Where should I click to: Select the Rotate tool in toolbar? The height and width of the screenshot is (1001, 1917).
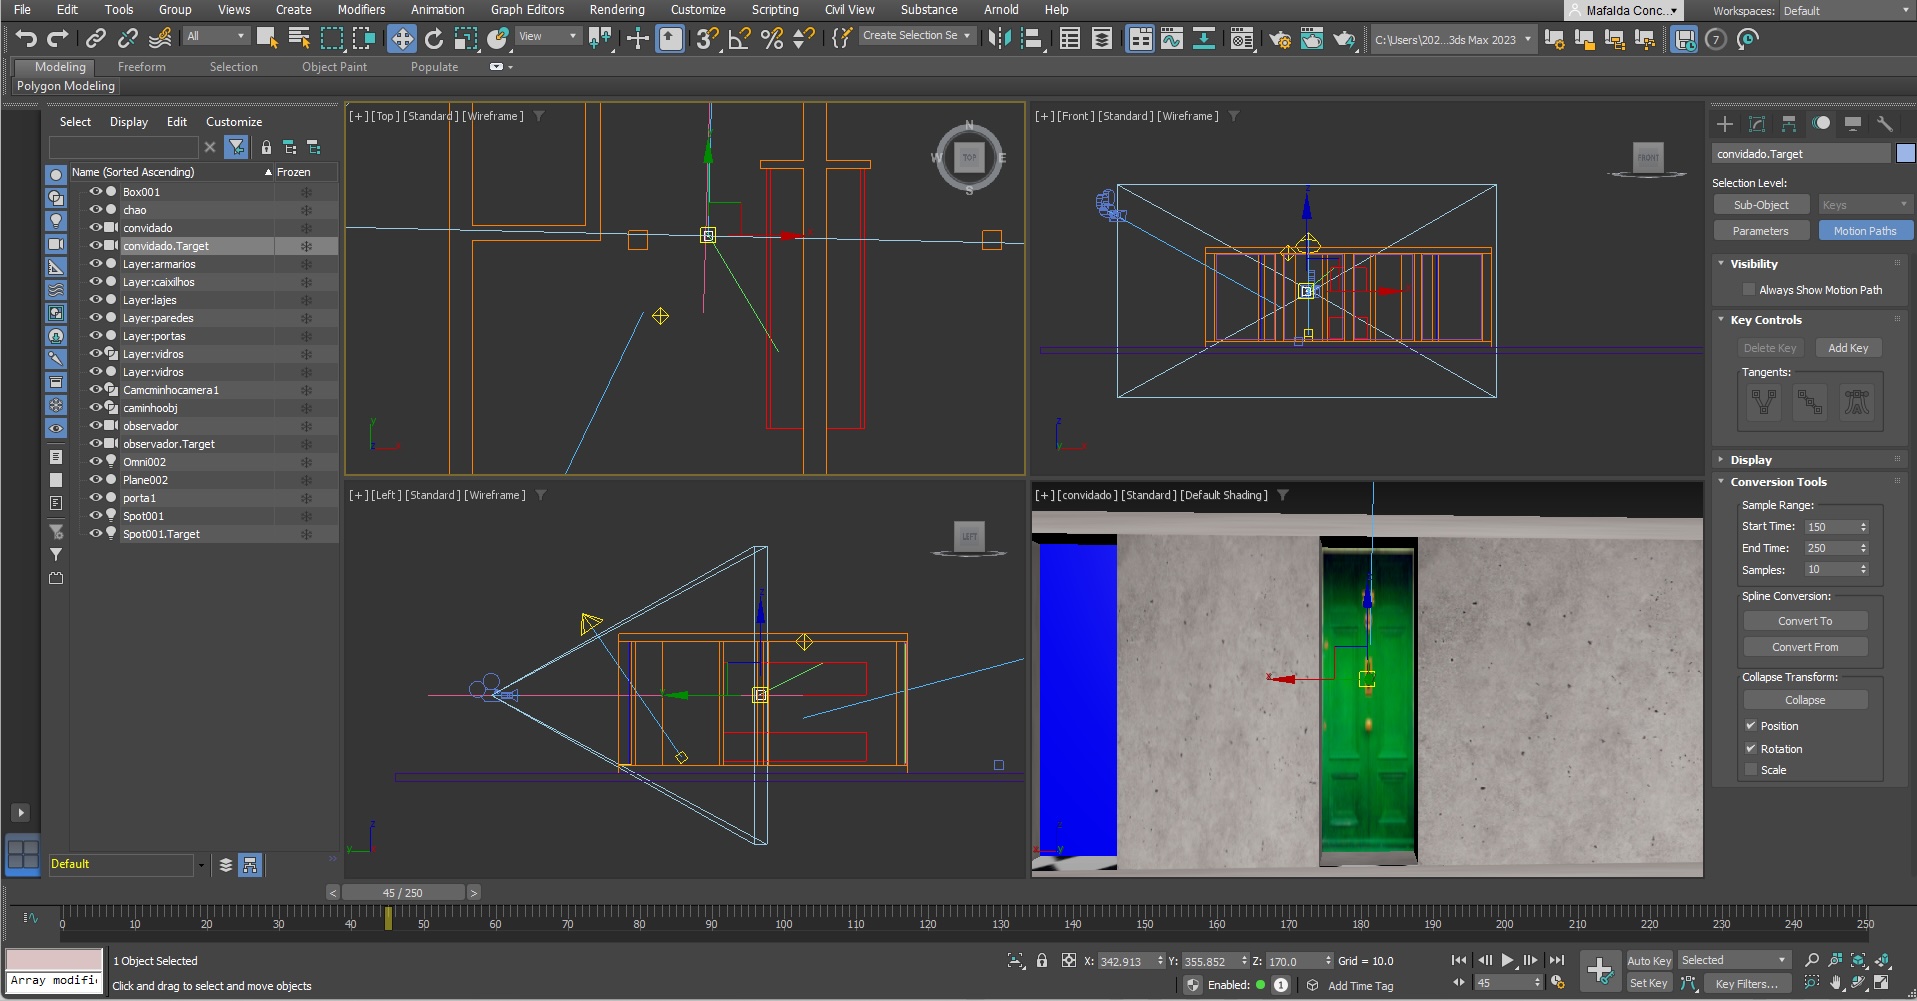[x=434, y=39]
